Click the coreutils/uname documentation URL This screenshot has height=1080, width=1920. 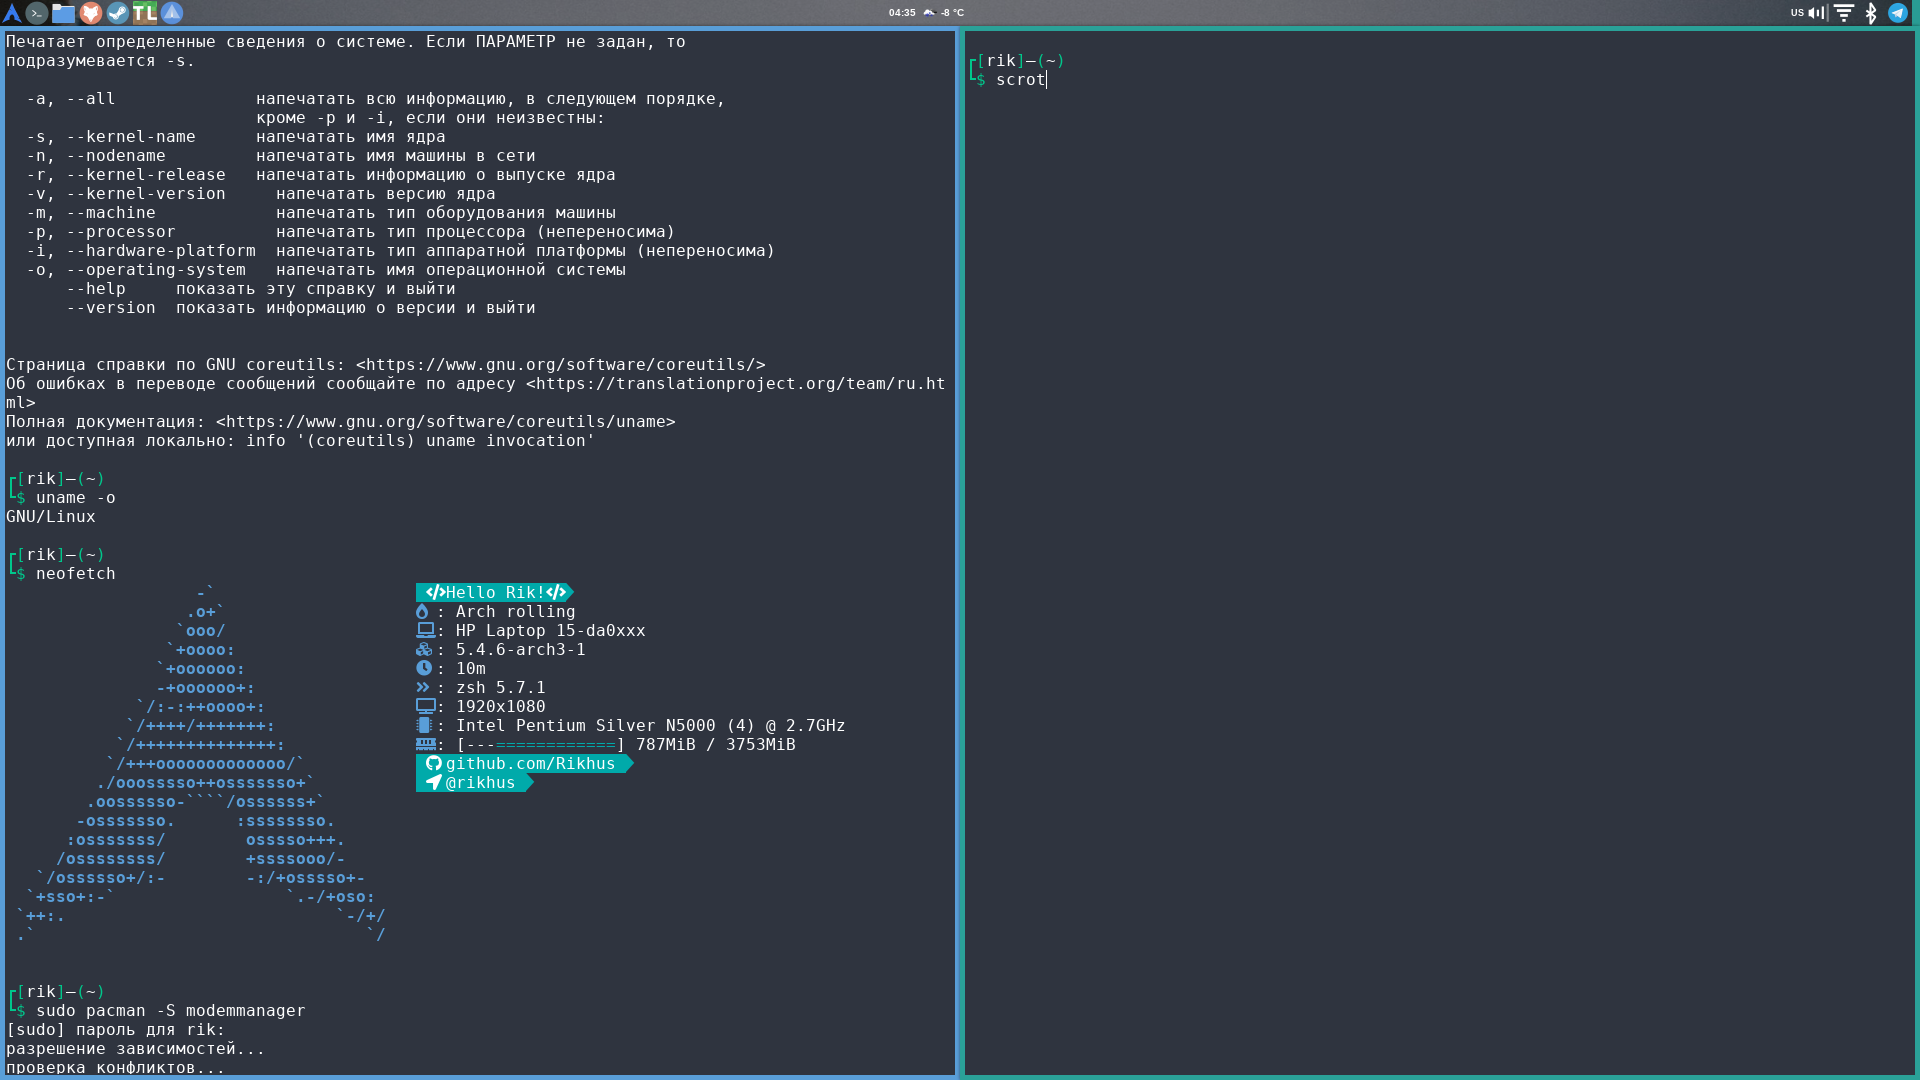[446, 421]
